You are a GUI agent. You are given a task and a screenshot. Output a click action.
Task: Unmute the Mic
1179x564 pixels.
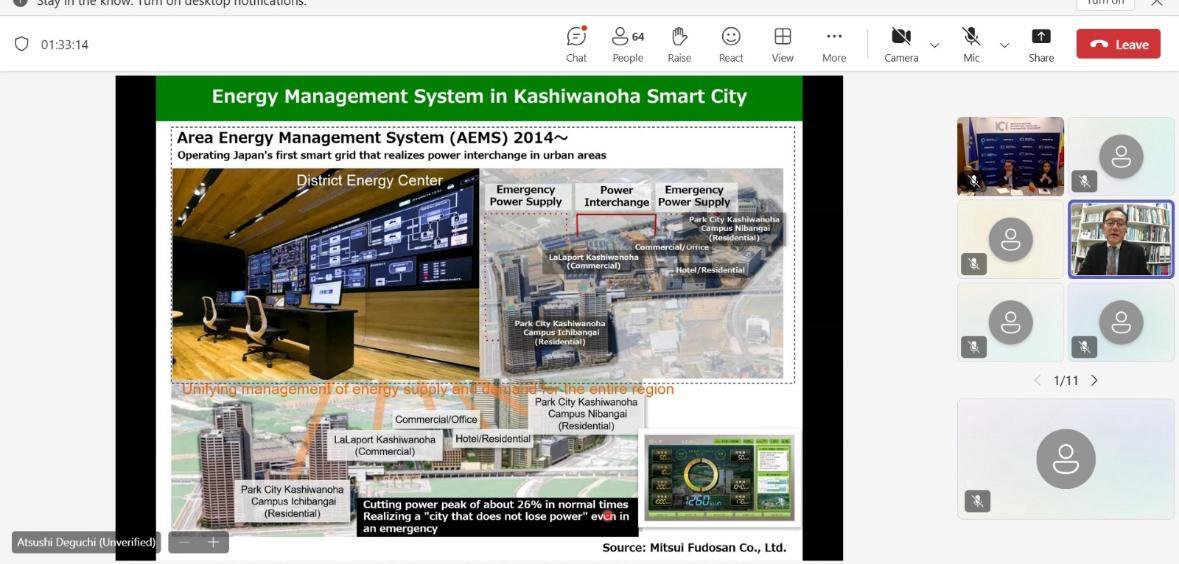tap(971, 44)
